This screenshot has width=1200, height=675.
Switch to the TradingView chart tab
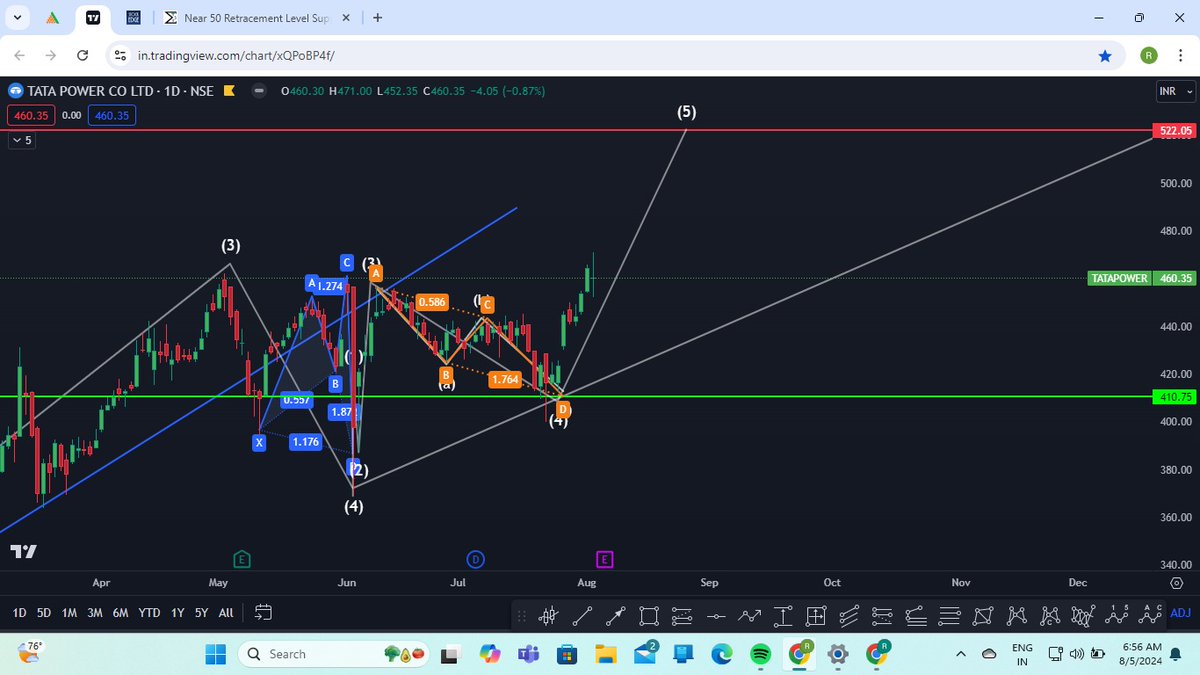(x=93, y=18)
